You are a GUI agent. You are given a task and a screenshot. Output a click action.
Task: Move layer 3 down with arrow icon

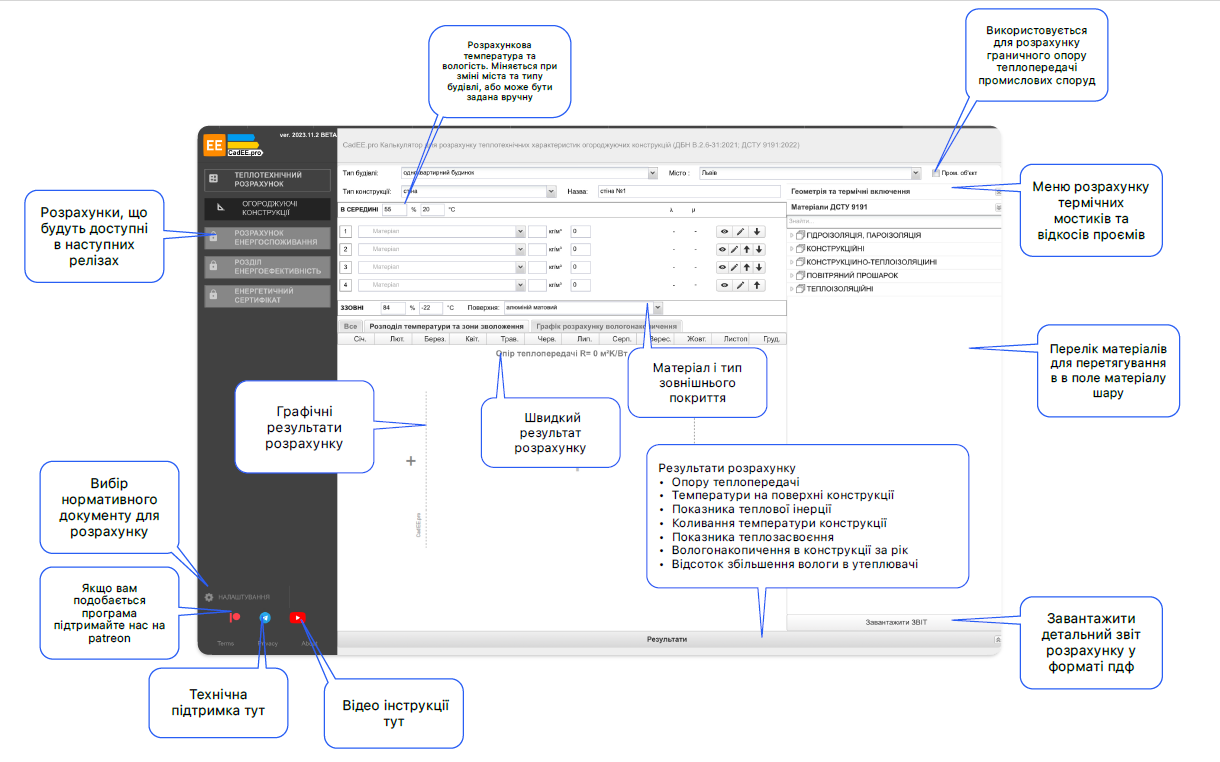tap(759, 267)
